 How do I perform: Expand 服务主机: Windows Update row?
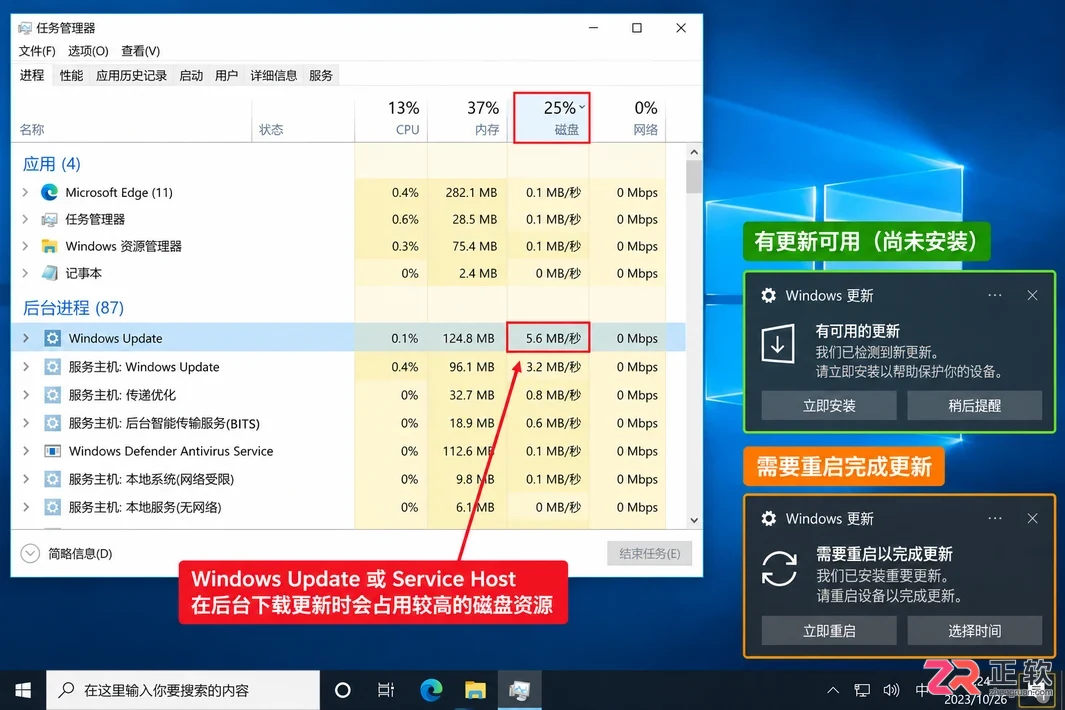pyautogui.click(x=26, y=367)
